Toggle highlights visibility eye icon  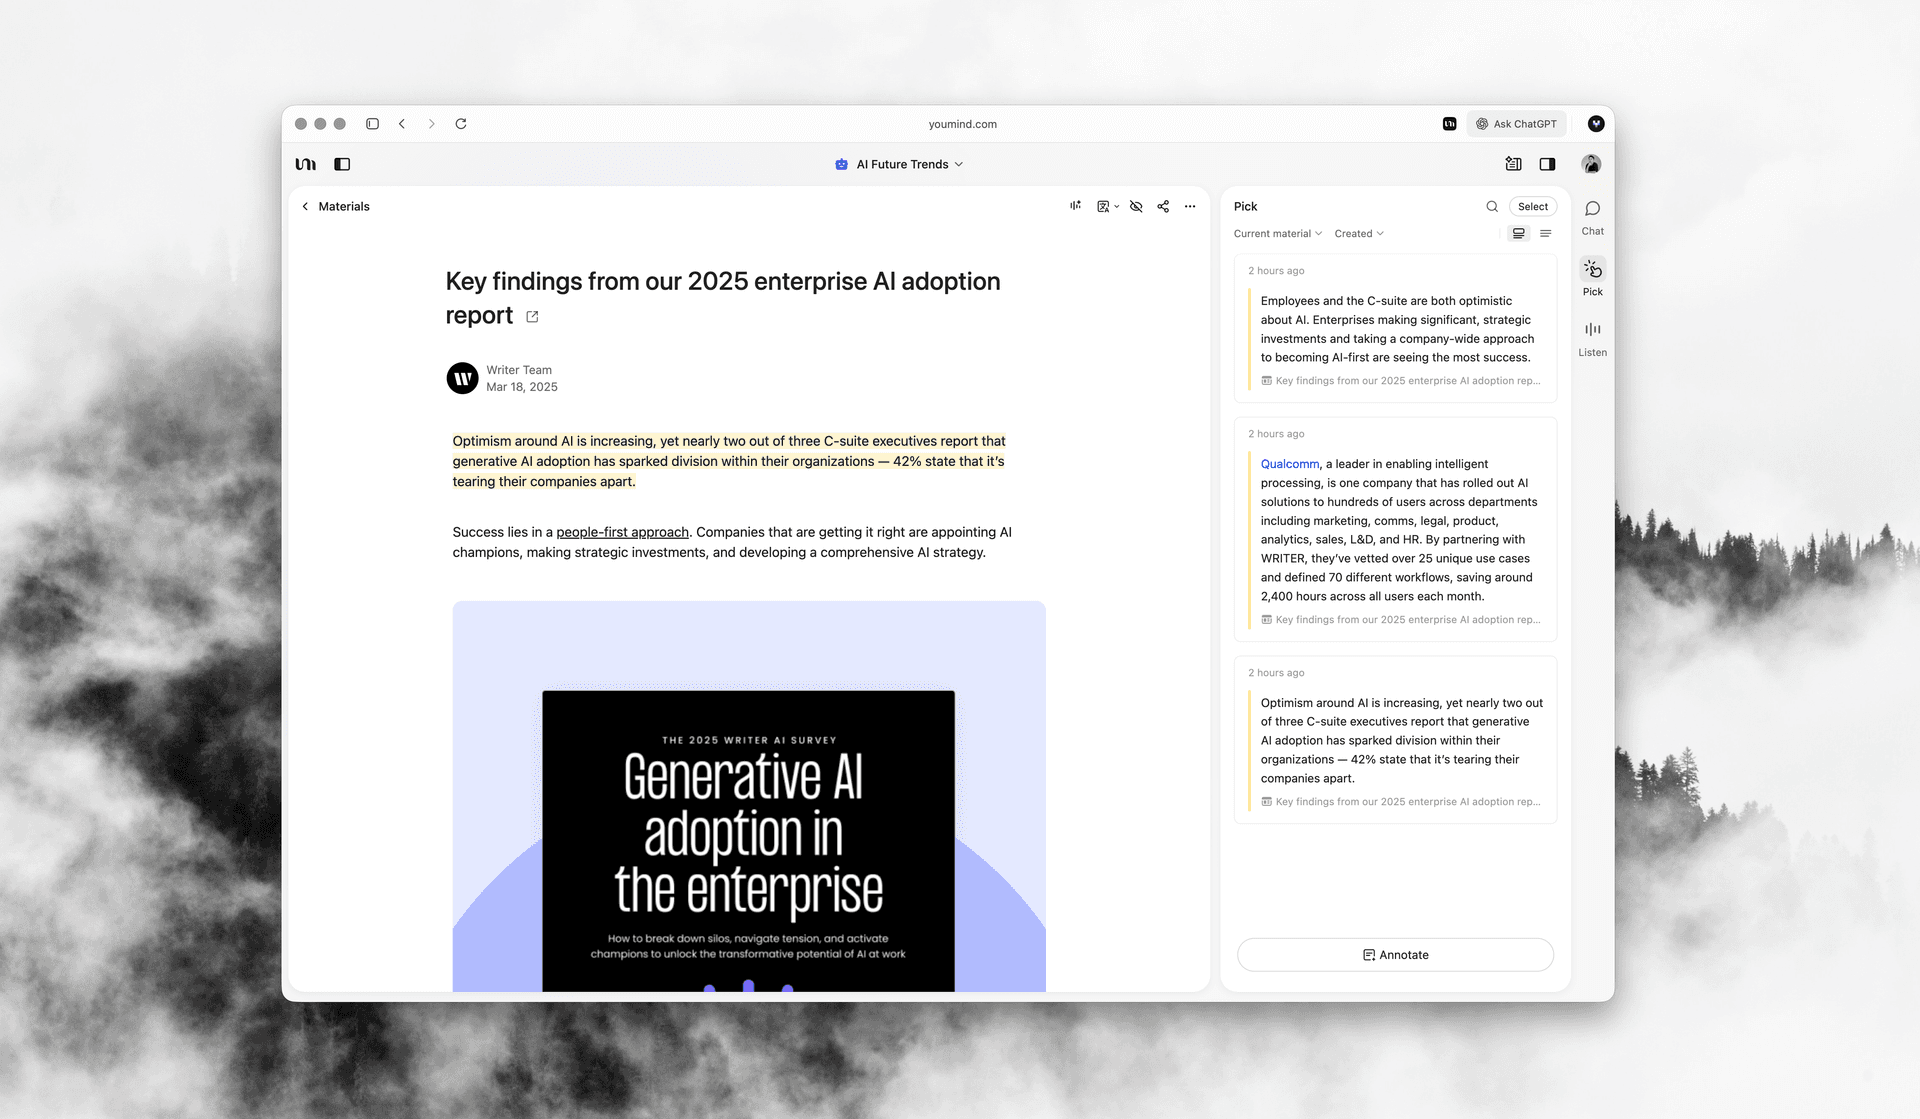tap(1136, 206)
